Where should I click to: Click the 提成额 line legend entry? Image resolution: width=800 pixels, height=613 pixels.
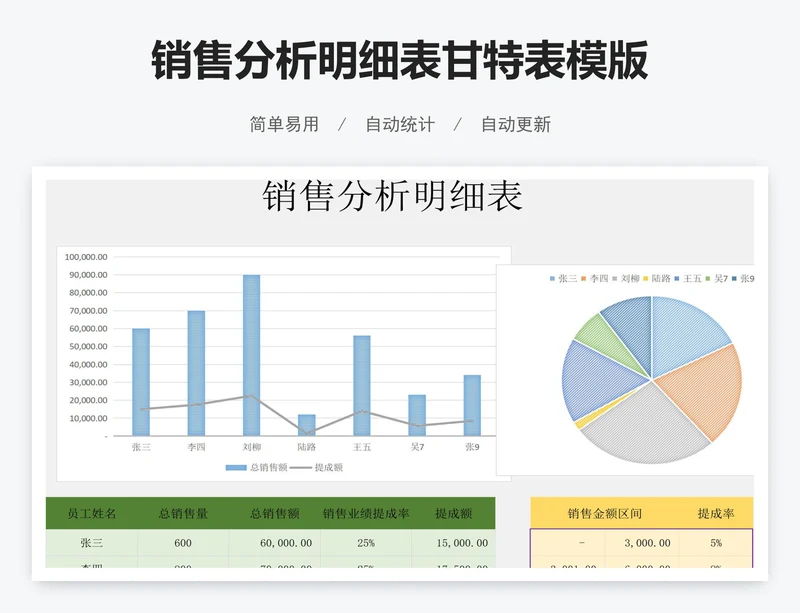pos(316,468)
